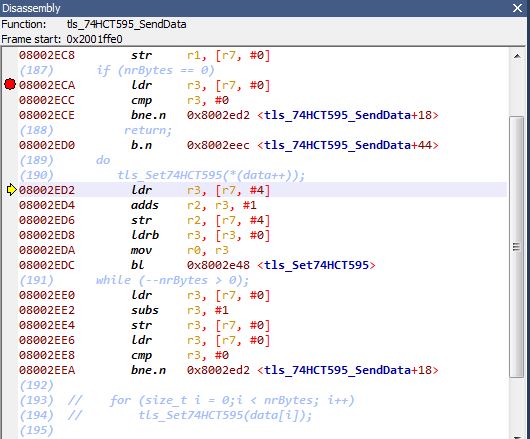Select the address 08002EC8 line
The width and height of the screenshot is (530, 439).
click(x=263, y=55)
